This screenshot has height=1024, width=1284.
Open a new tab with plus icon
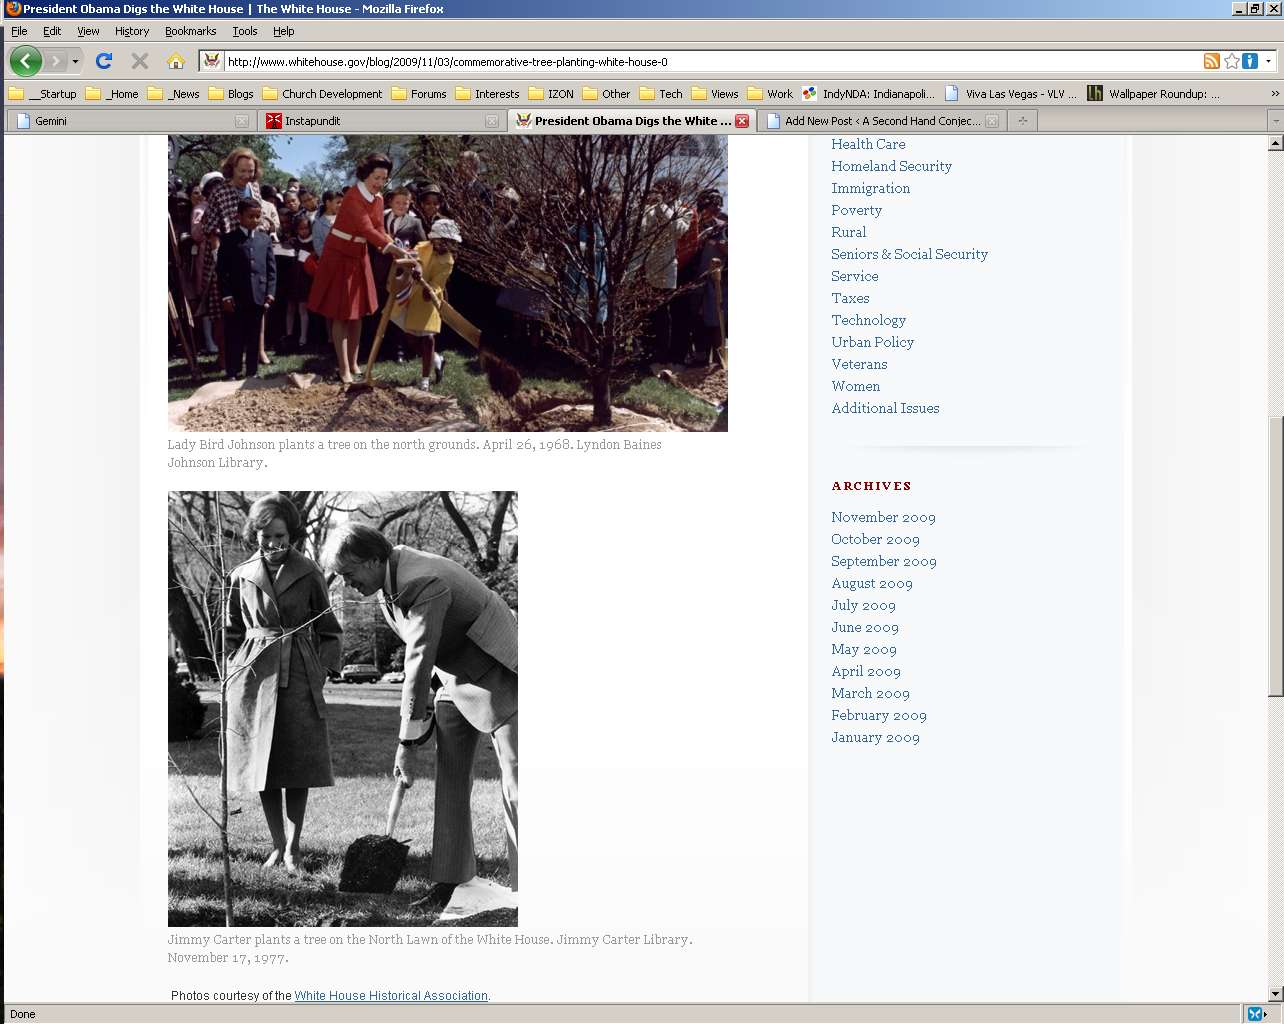[x=1022, y=121]
